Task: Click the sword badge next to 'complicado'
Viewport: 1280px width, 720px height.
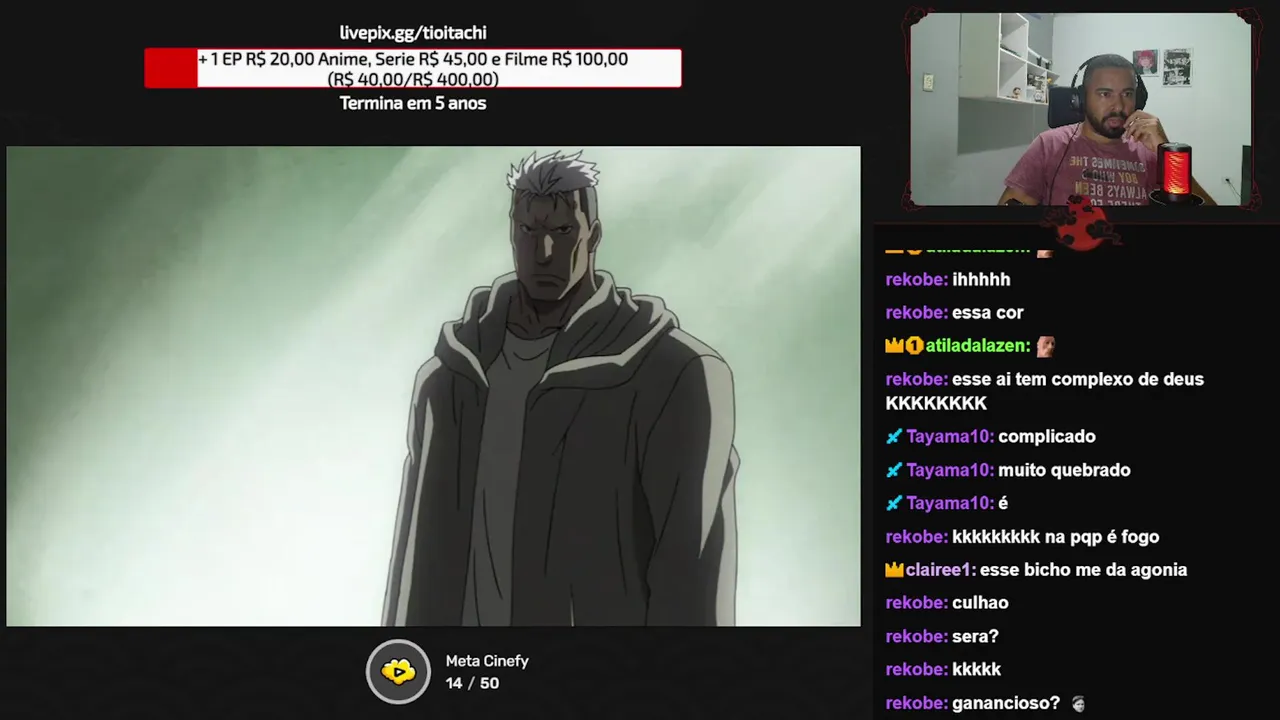Action: pos(894,437)
